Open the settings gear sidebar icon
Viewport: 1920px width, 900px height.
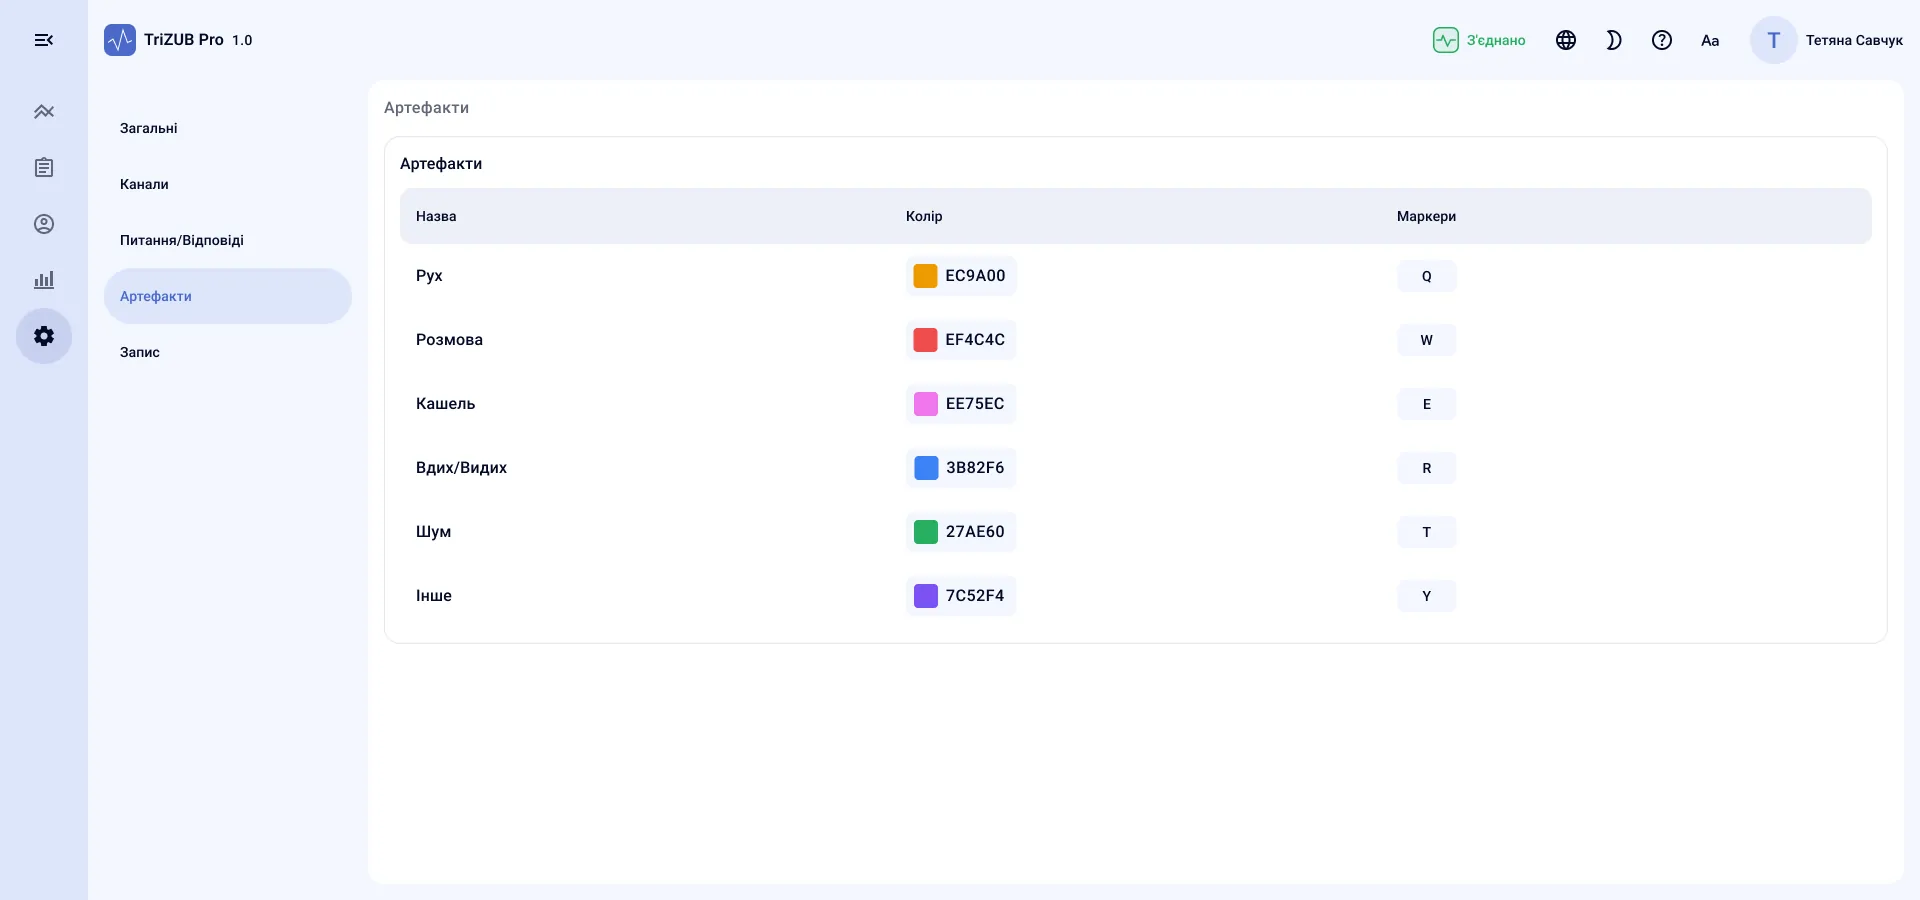point(44,336)
